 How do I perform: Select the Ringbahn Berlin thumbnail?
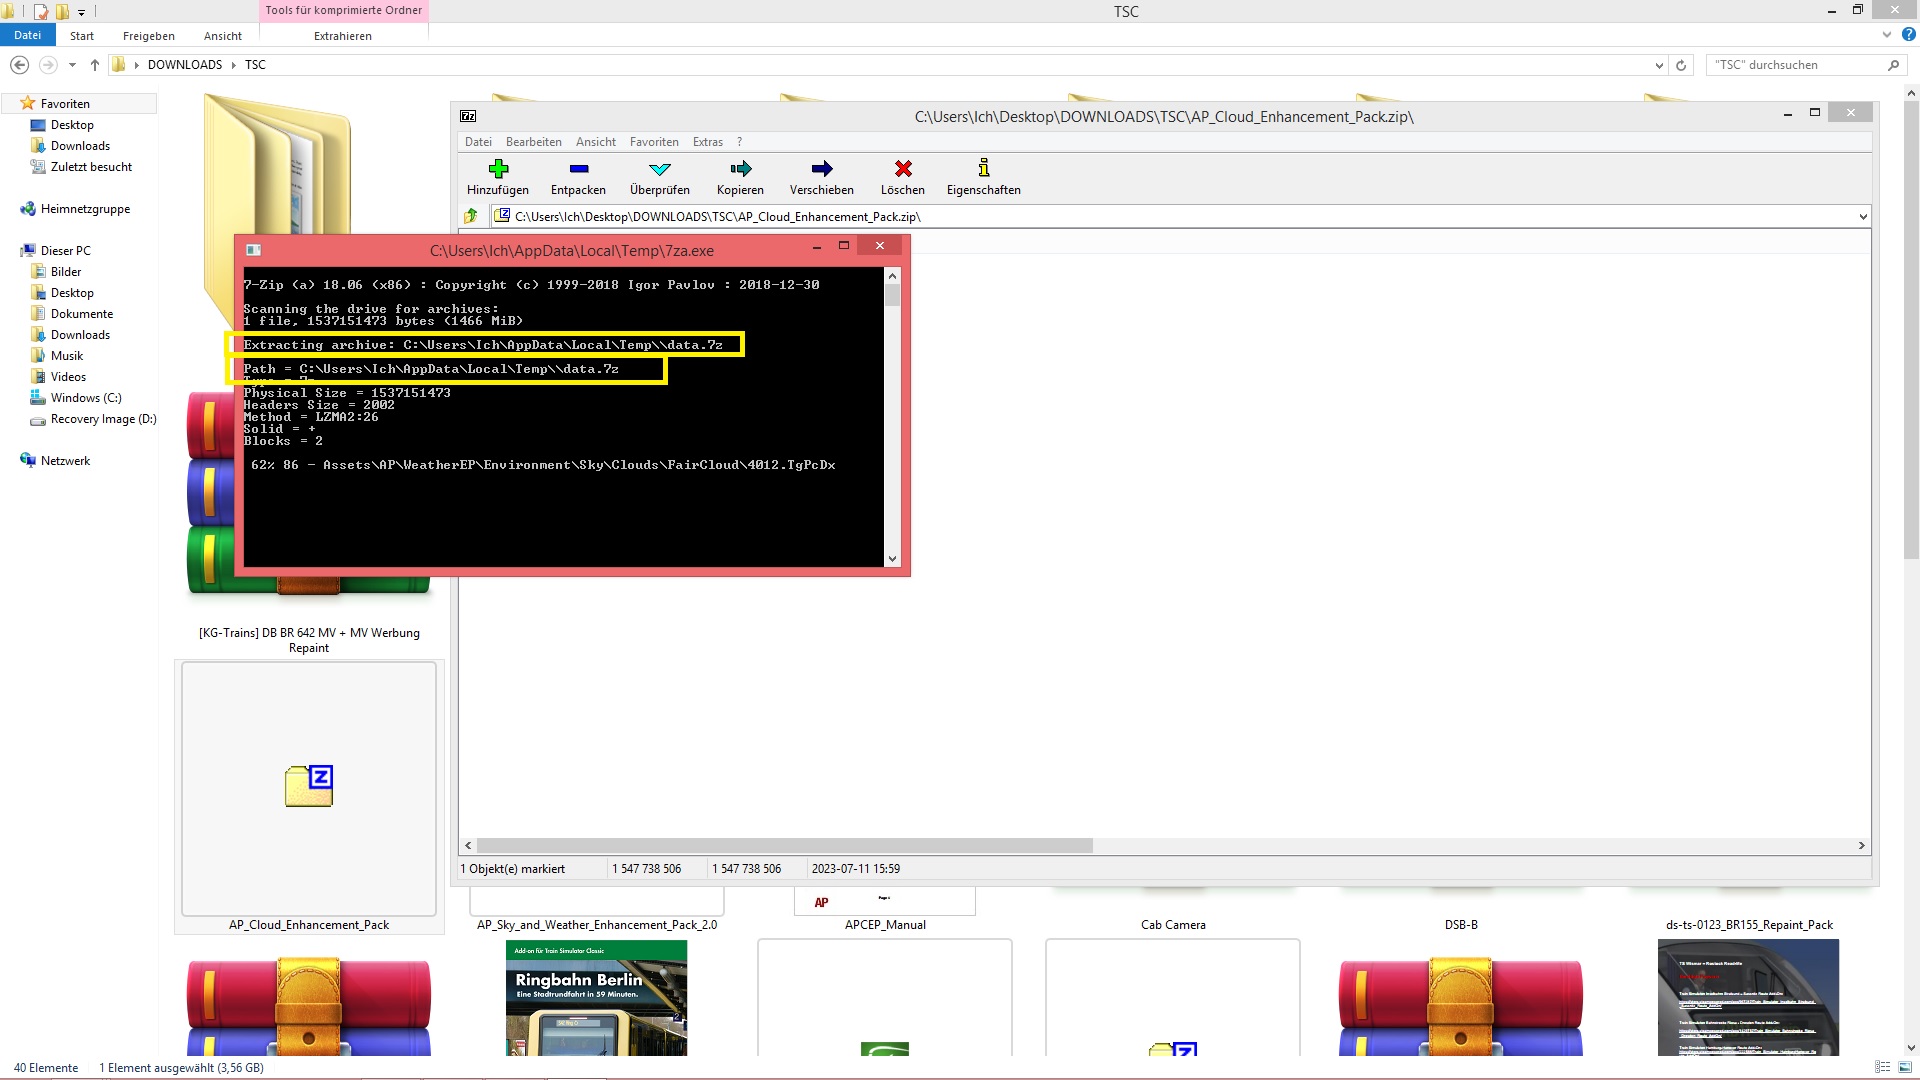pyautogui.click(x=596, y=997)
